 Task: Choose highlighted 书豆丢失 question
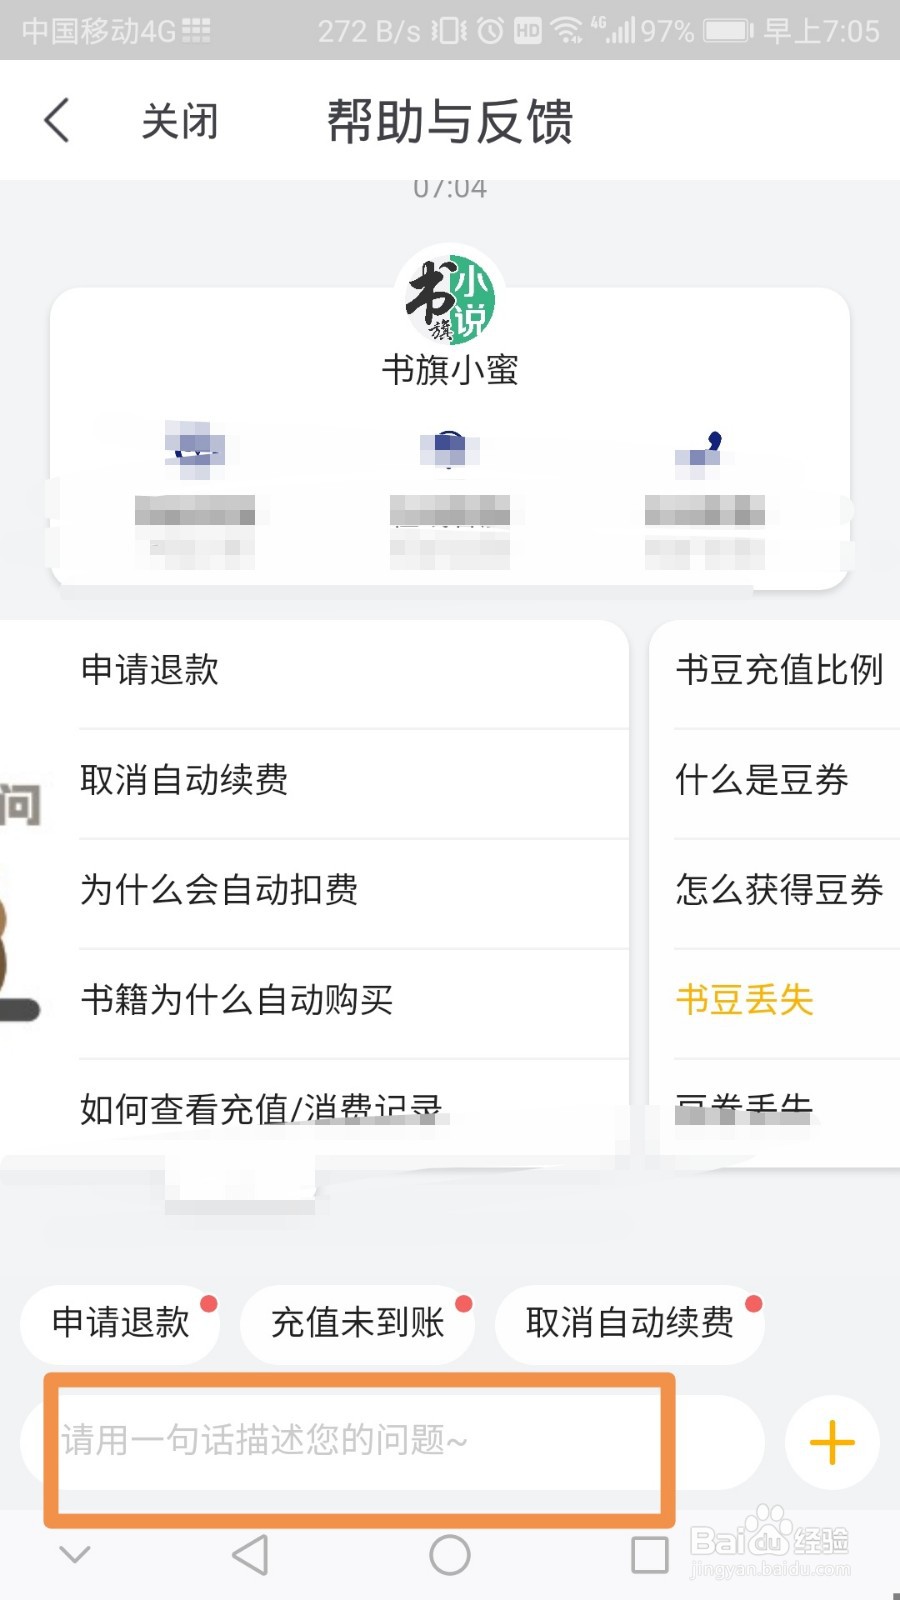[745, 1000]
